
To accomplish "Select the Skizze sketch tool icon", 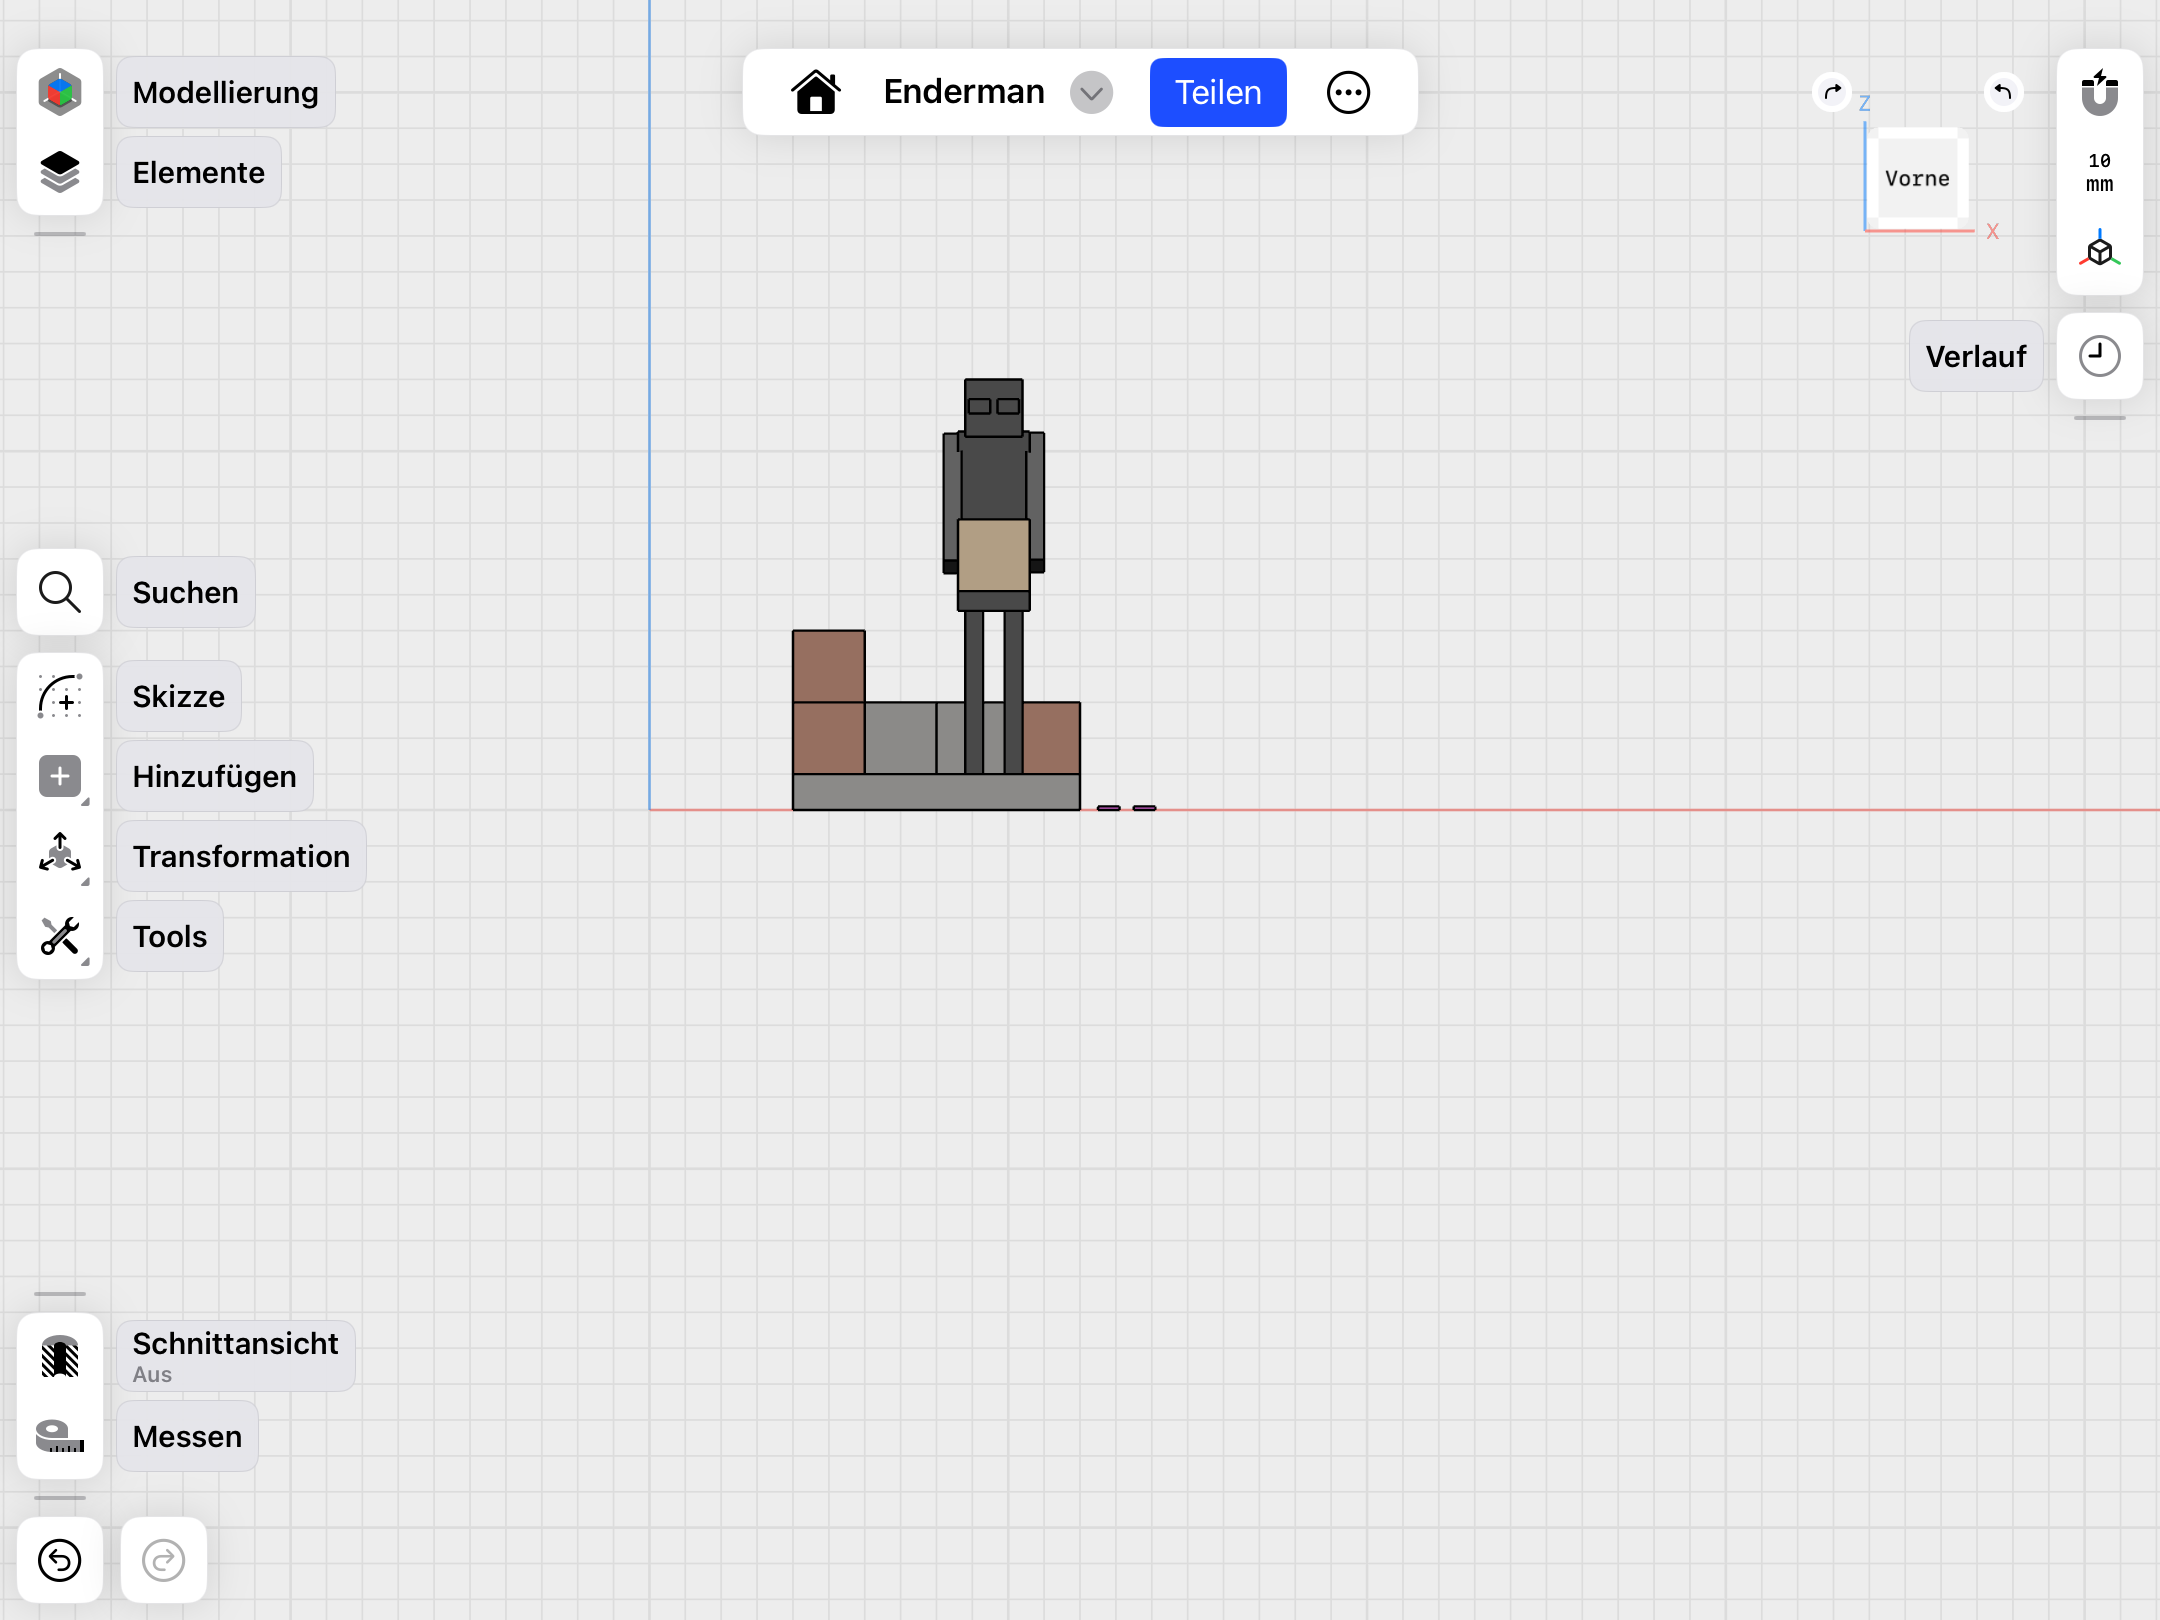I will [x=60, y=696].
